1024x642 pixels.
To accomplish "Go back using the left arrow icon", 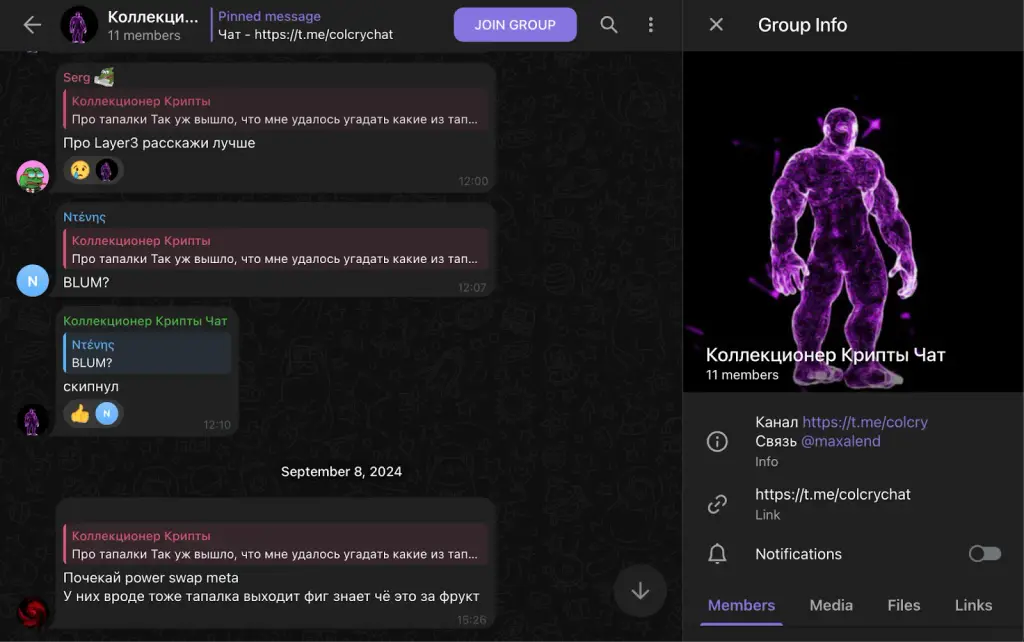I will coord(32,25).
